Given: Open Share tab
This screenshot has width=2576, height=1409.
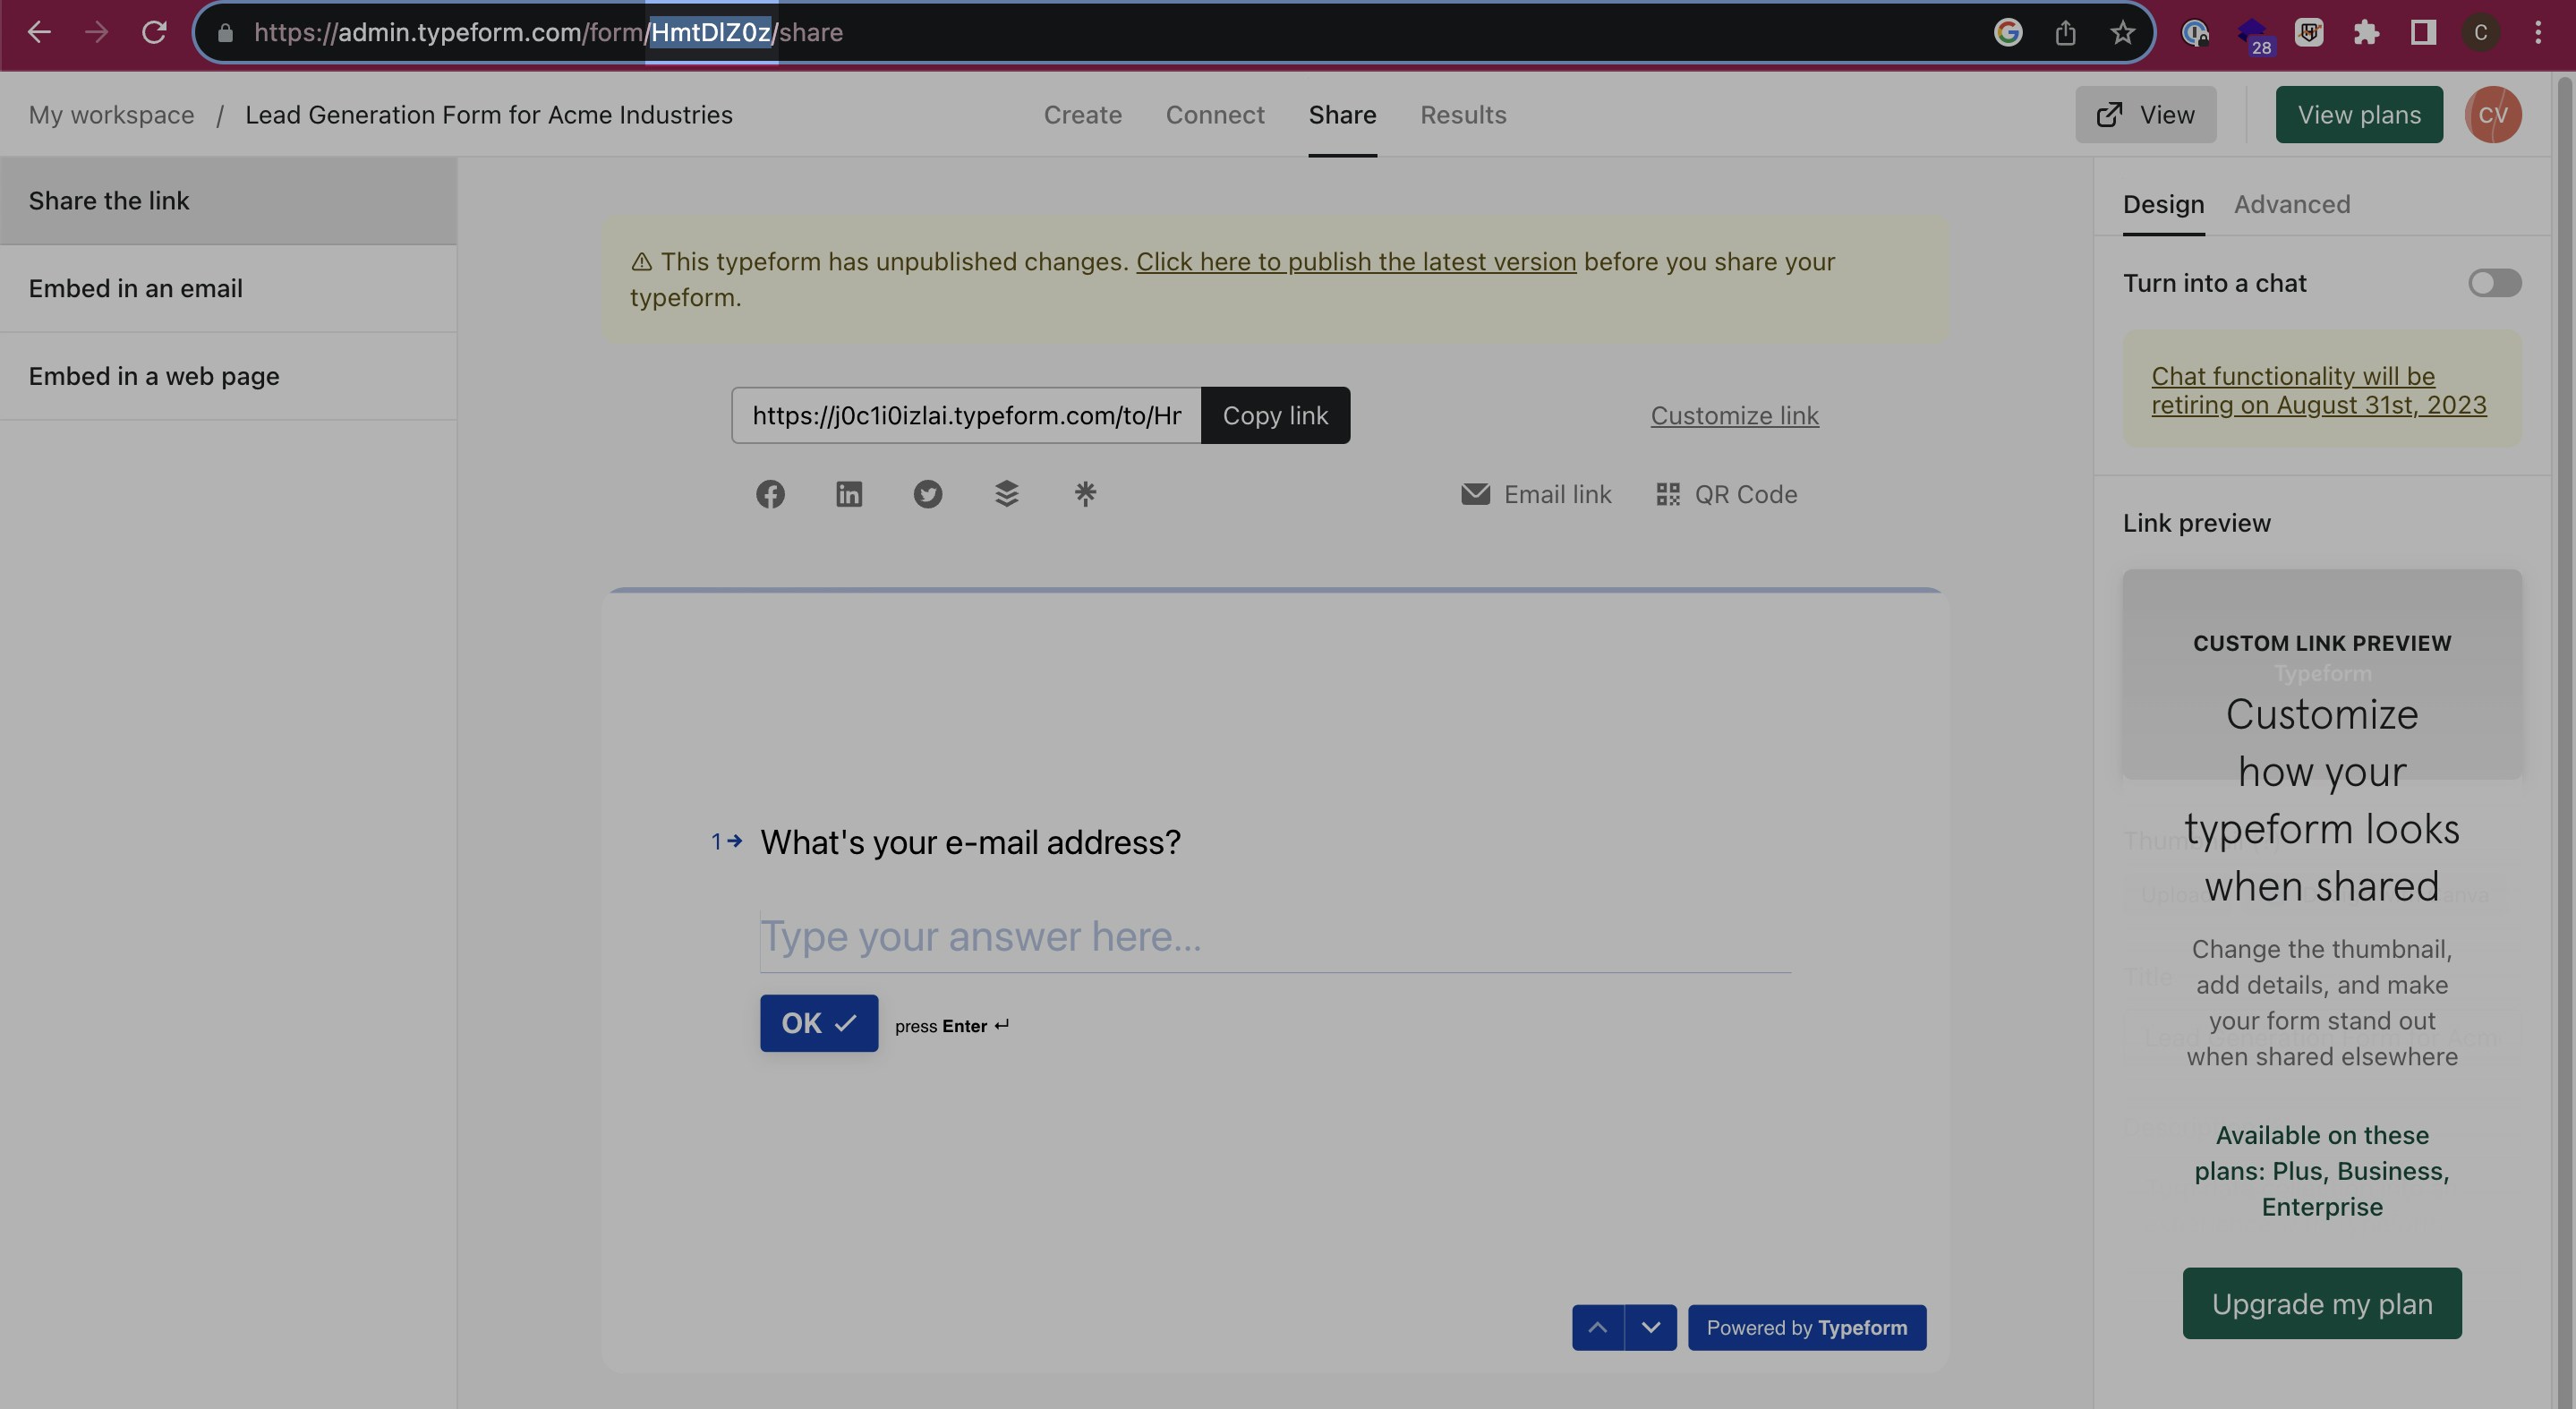Looking at the screenshot, I should tap(1342, 115).
